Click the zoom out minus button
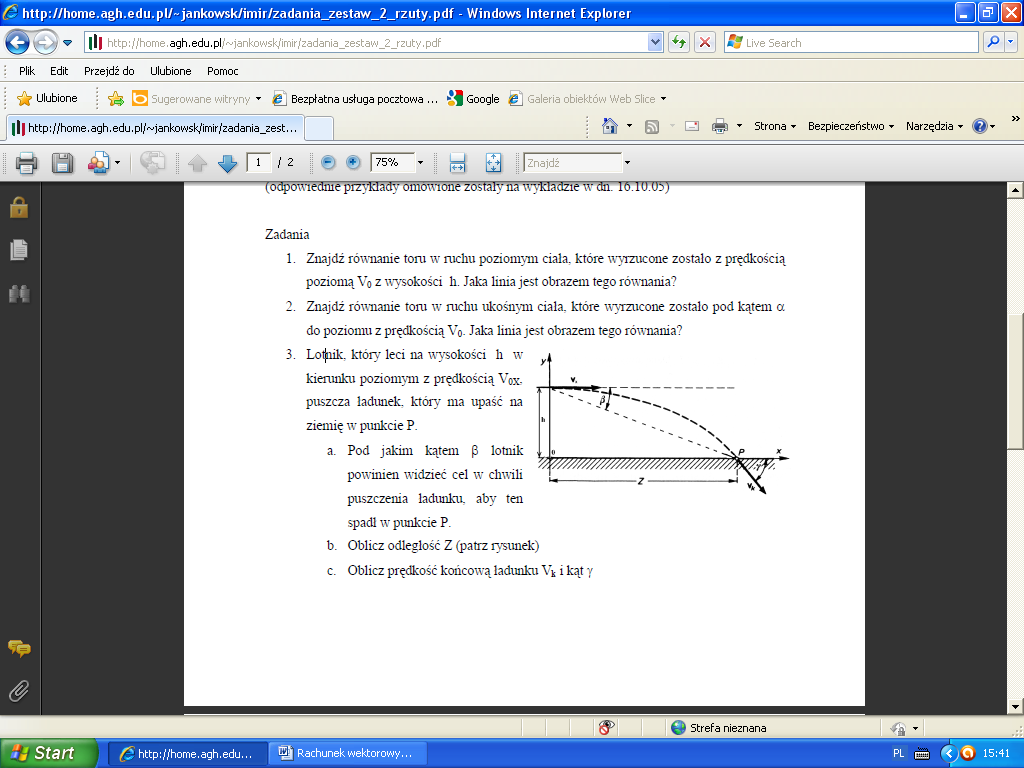This screenshot has height=768, width=1024. click(328, 162)
